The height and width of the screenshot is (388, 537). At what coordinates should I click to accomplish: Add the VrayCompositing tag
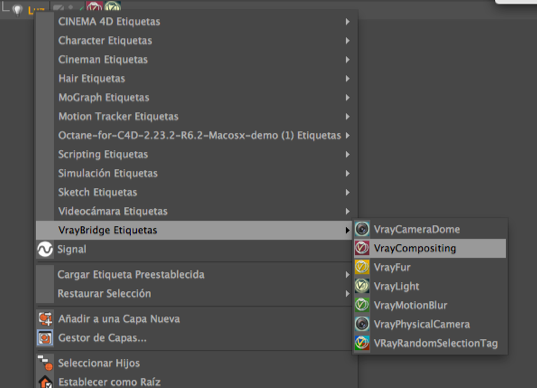pyautogui.click(x=430, y=248)
